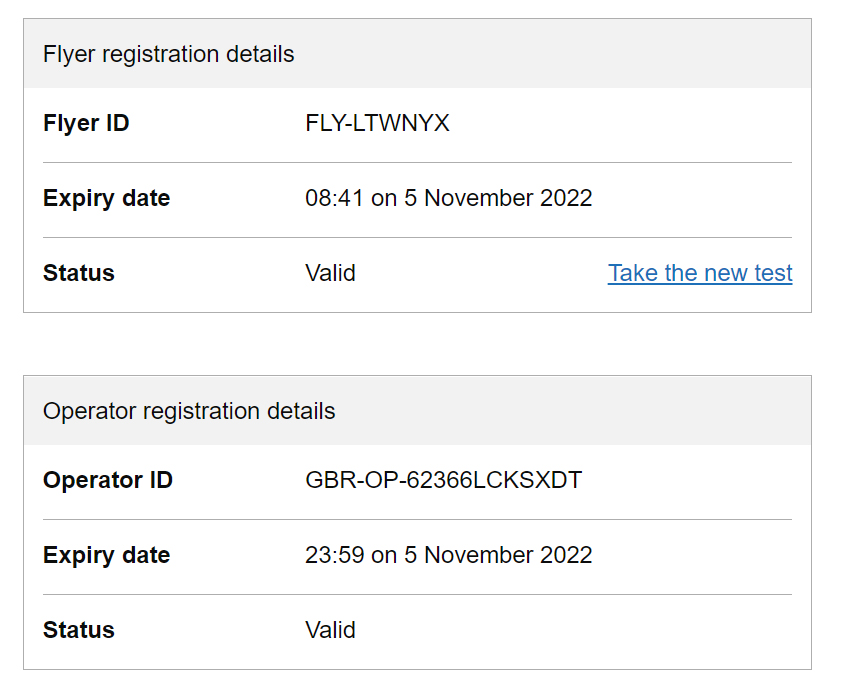Click the operator Valid status value
841x697 pixels.
330,630
